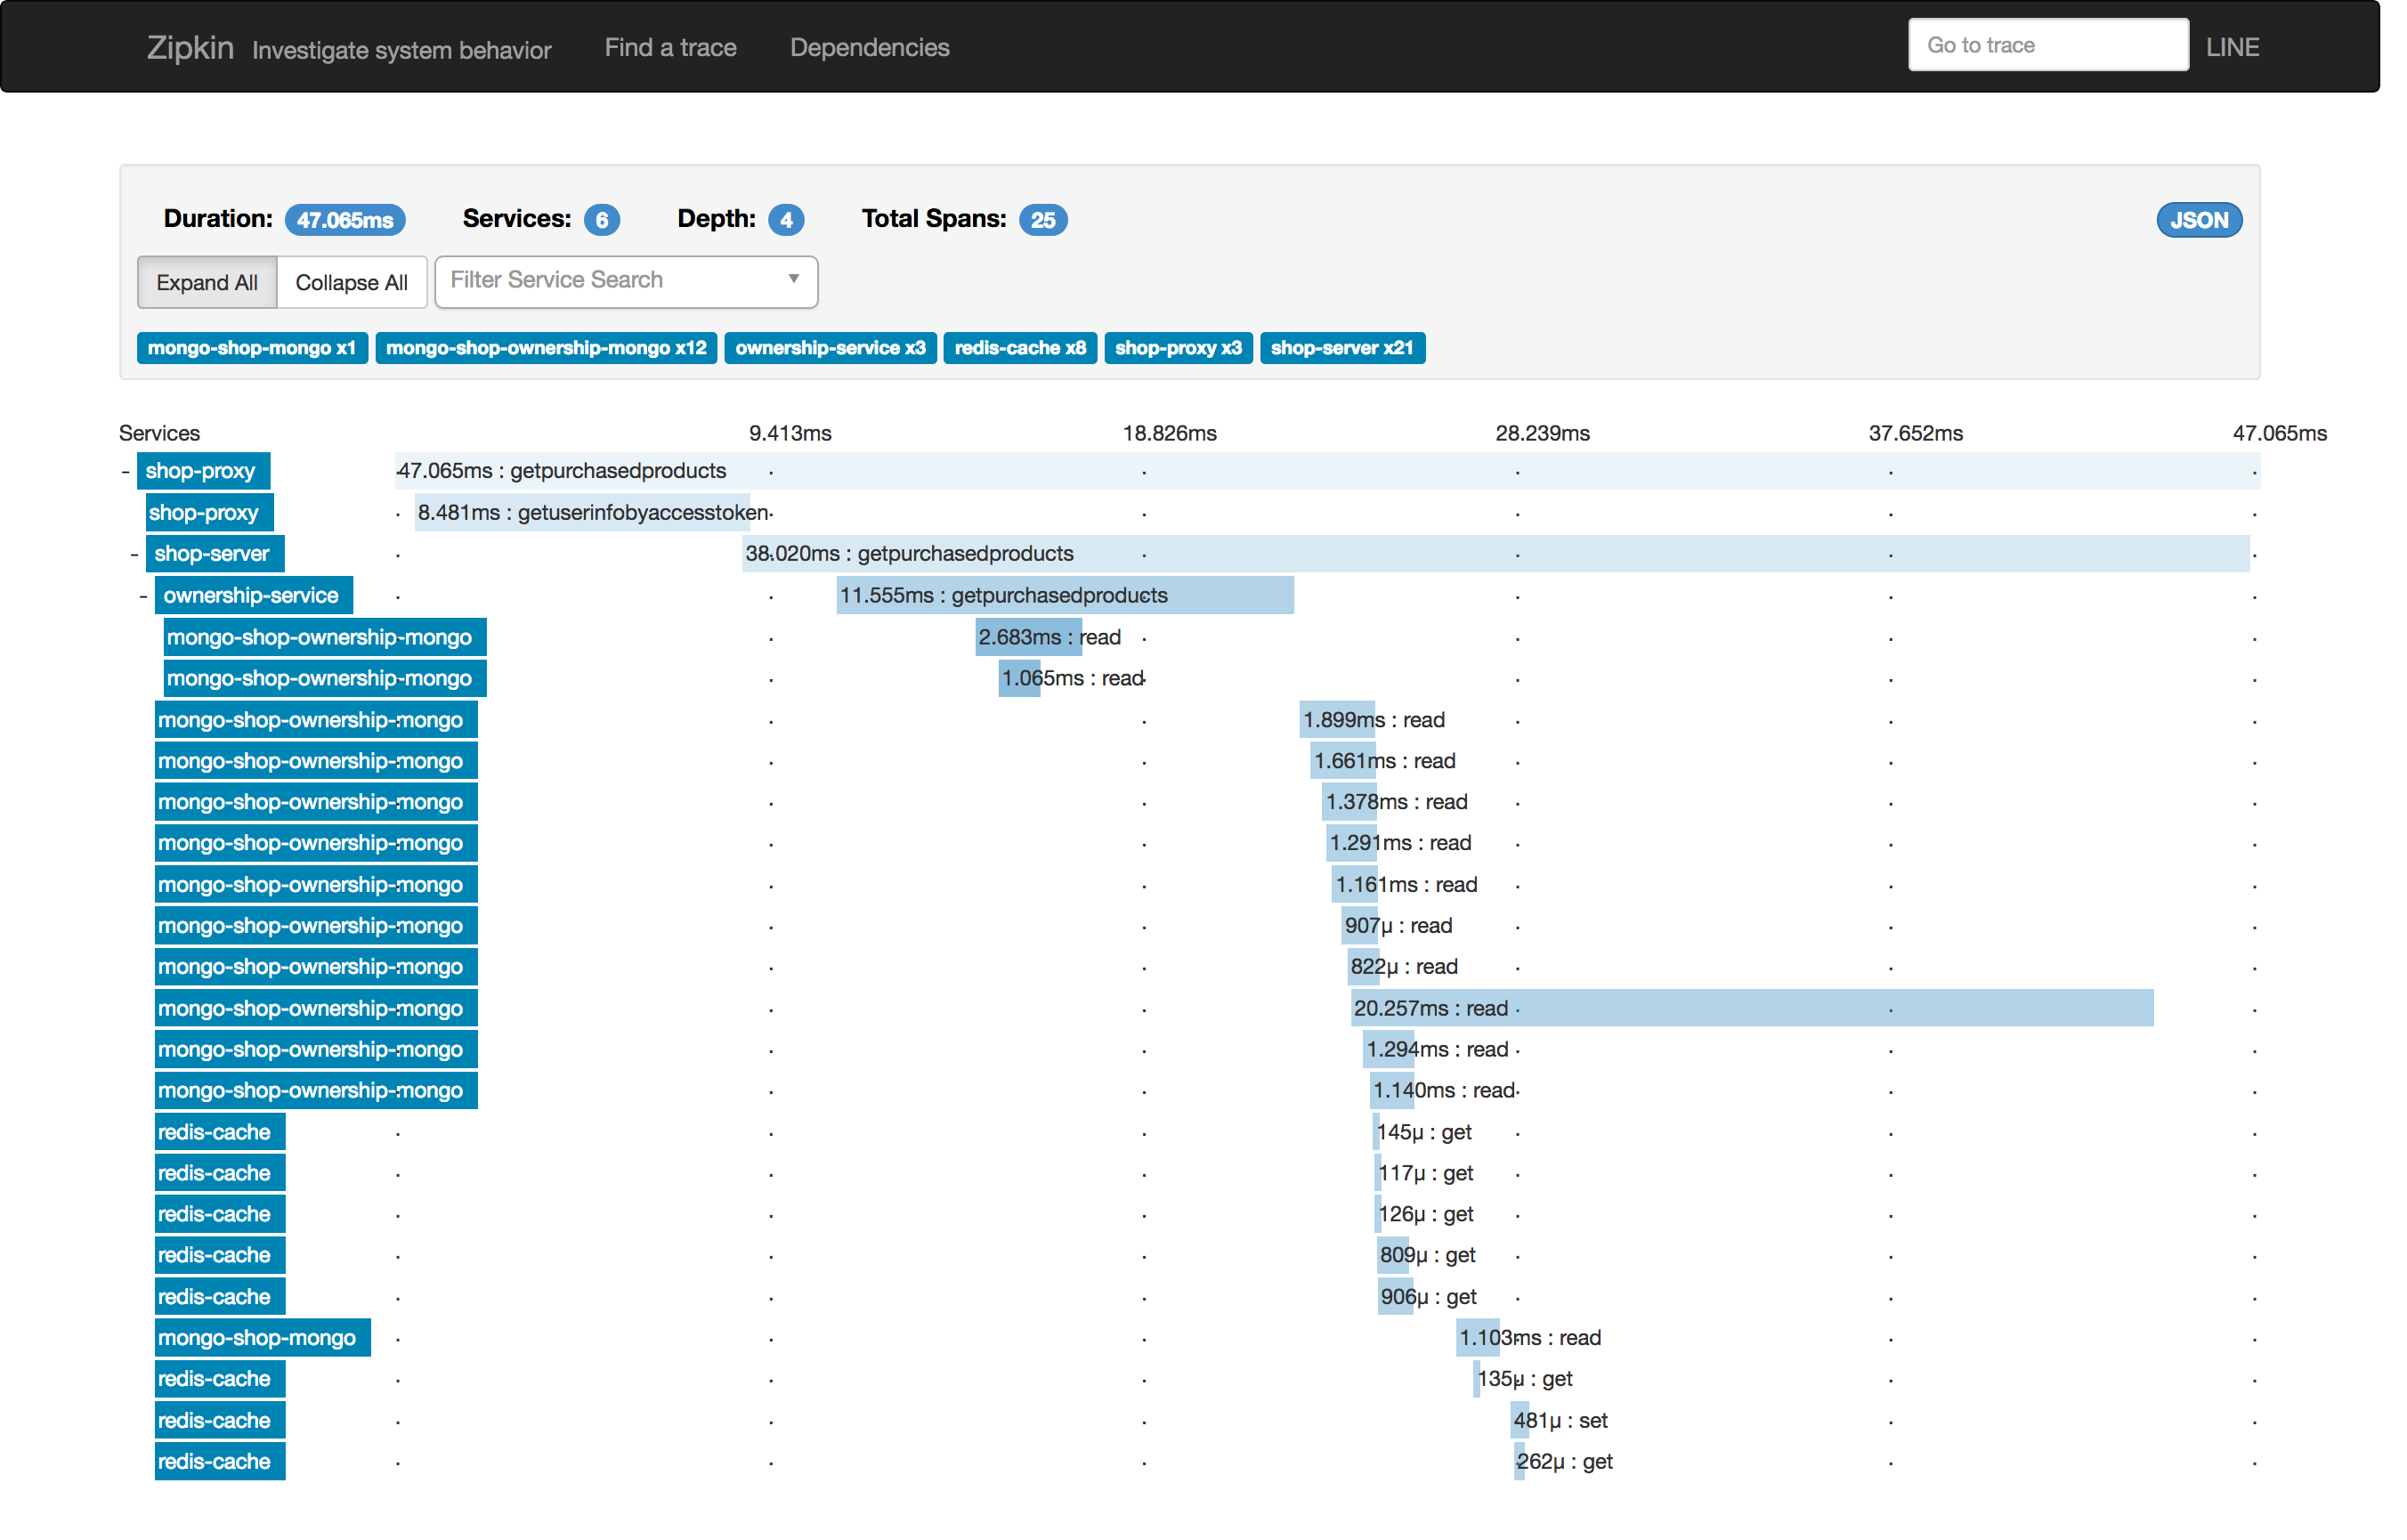Select the 481µ set redis-cache span
Screen dimensions: 2407x1540
click(1519, 1421)
